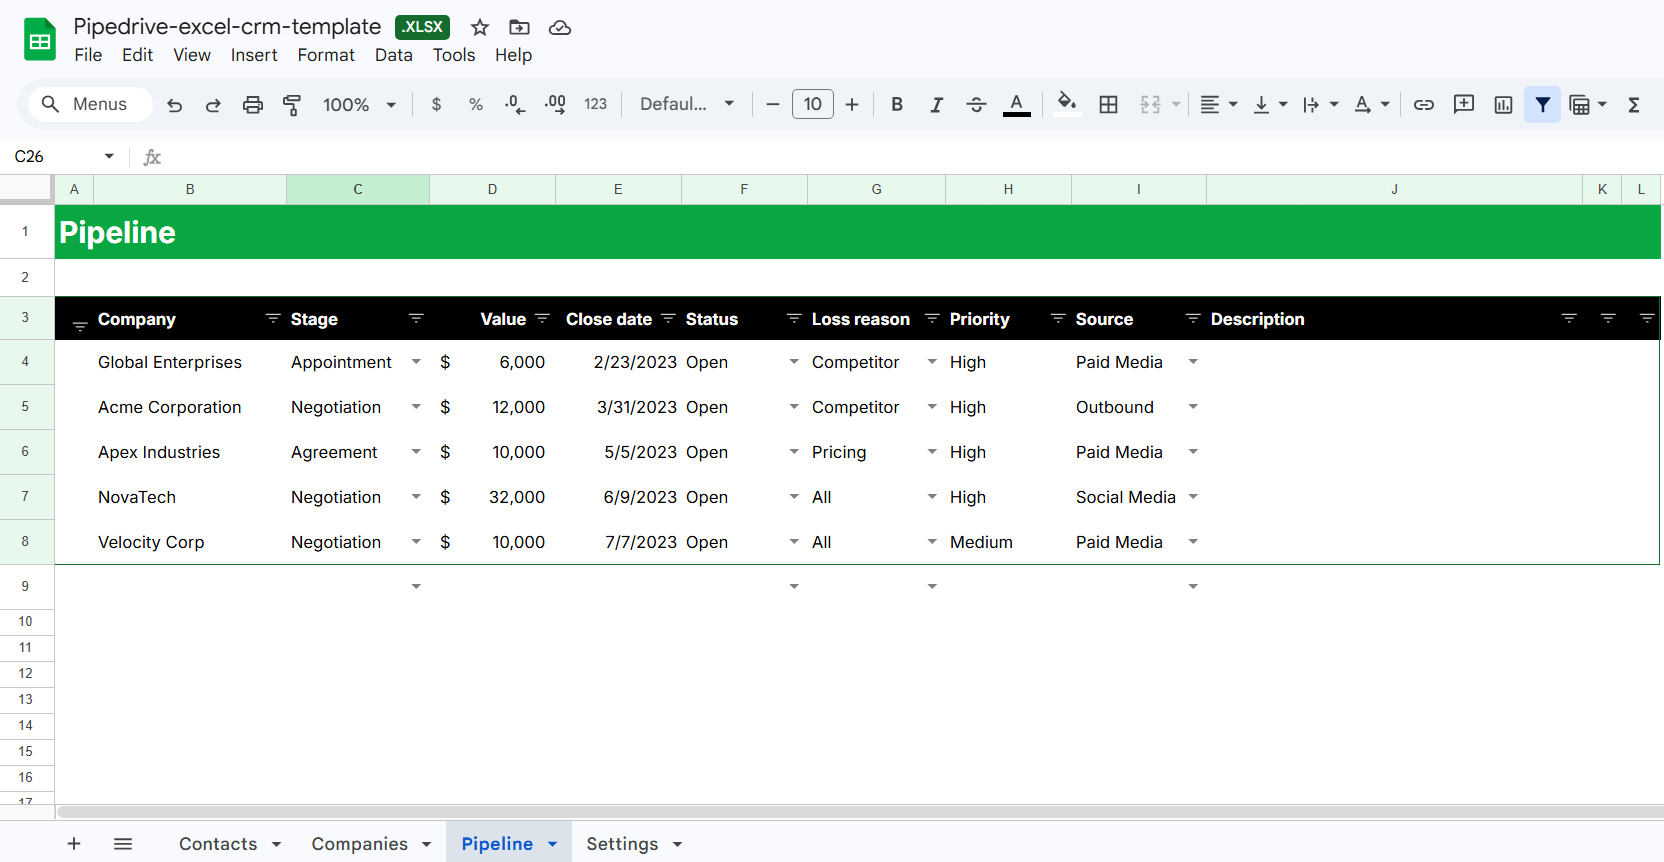Click the horizontal scrollbar

click(860, 812)
